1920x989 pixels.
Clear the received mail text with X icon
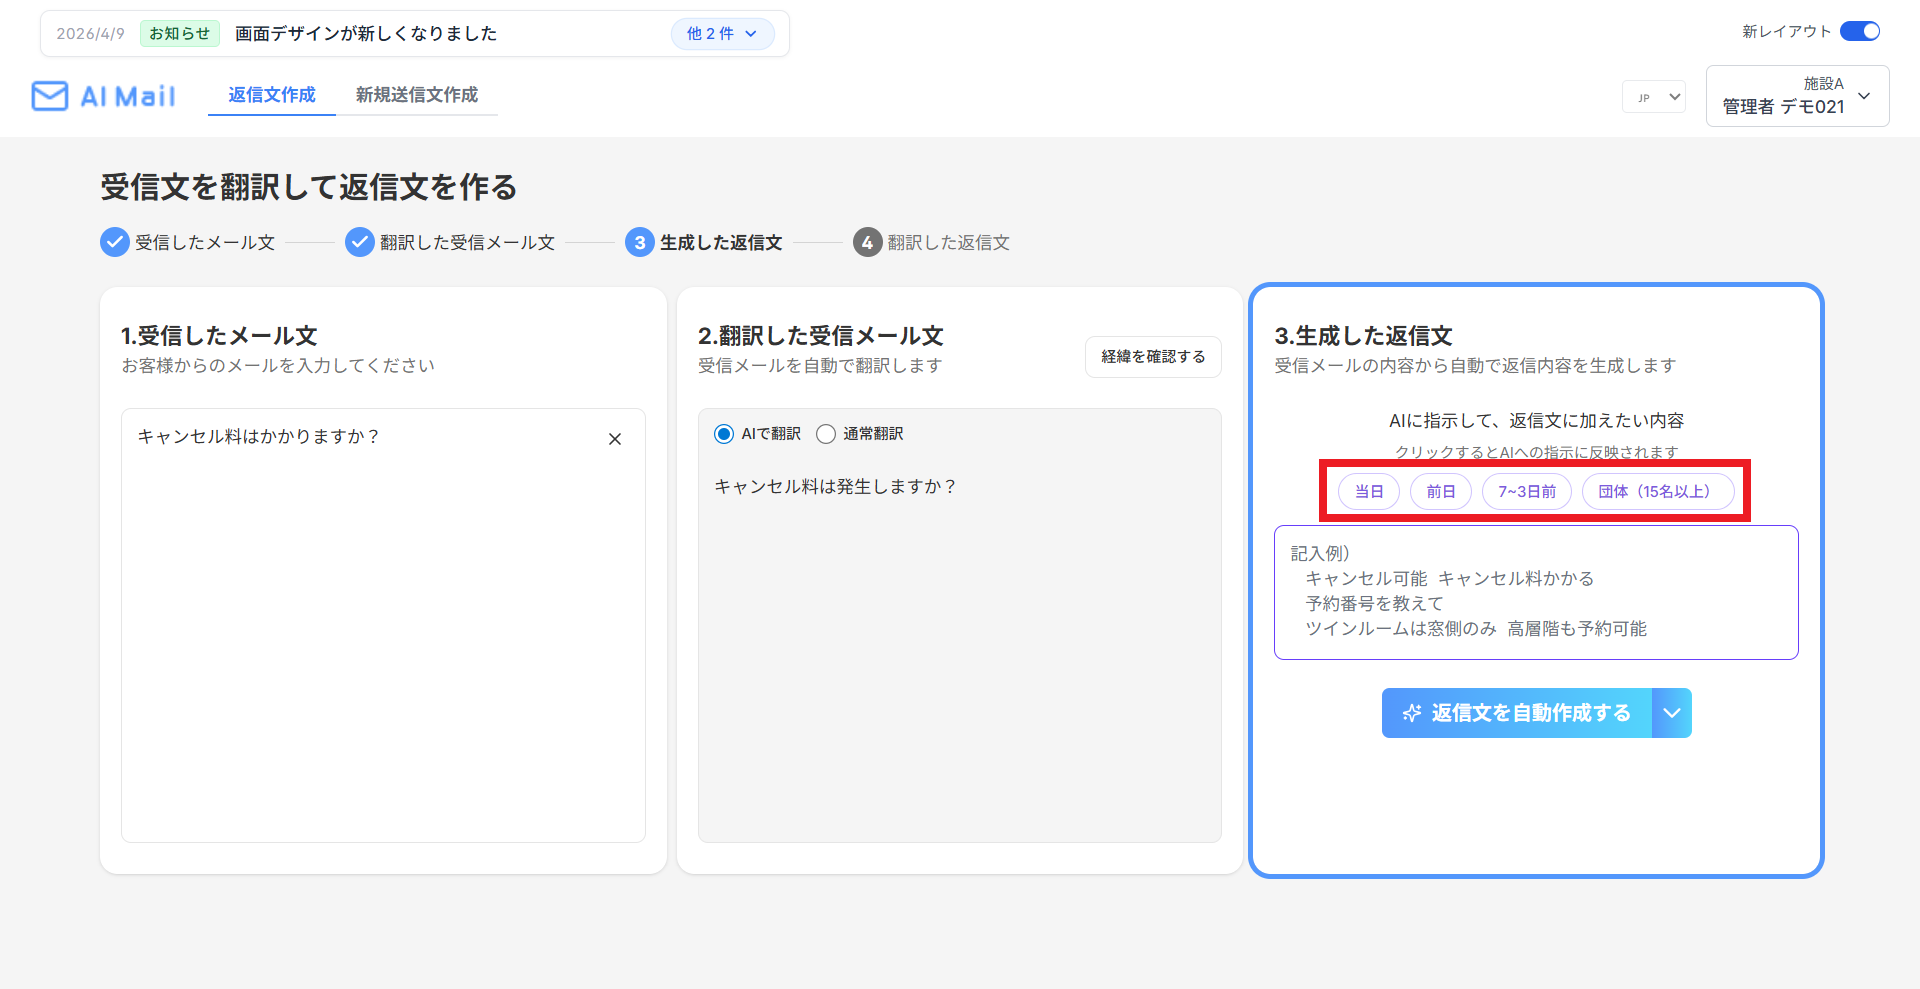[x=615, y=439]
